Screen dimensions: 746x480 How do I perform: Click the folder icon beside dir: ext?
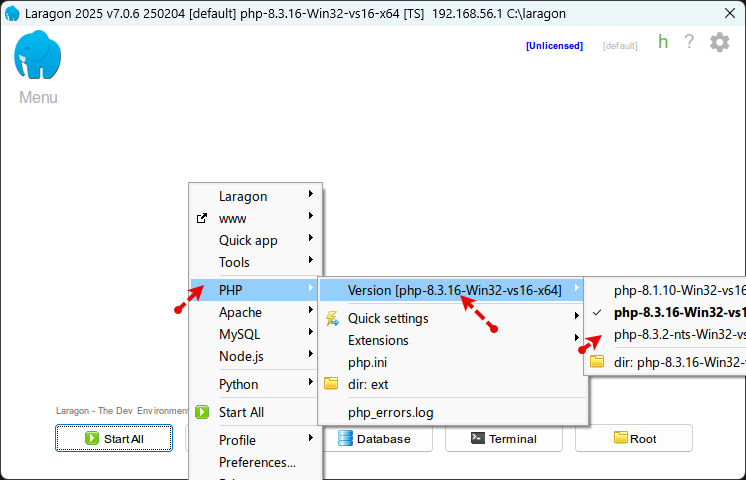click(331, 383)
